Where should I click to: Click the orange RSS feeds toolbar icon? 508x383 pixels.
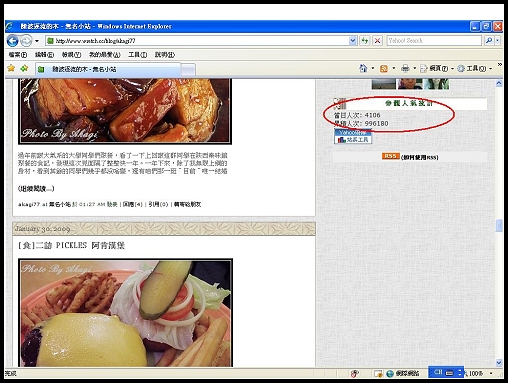click(x=384, y=68)
